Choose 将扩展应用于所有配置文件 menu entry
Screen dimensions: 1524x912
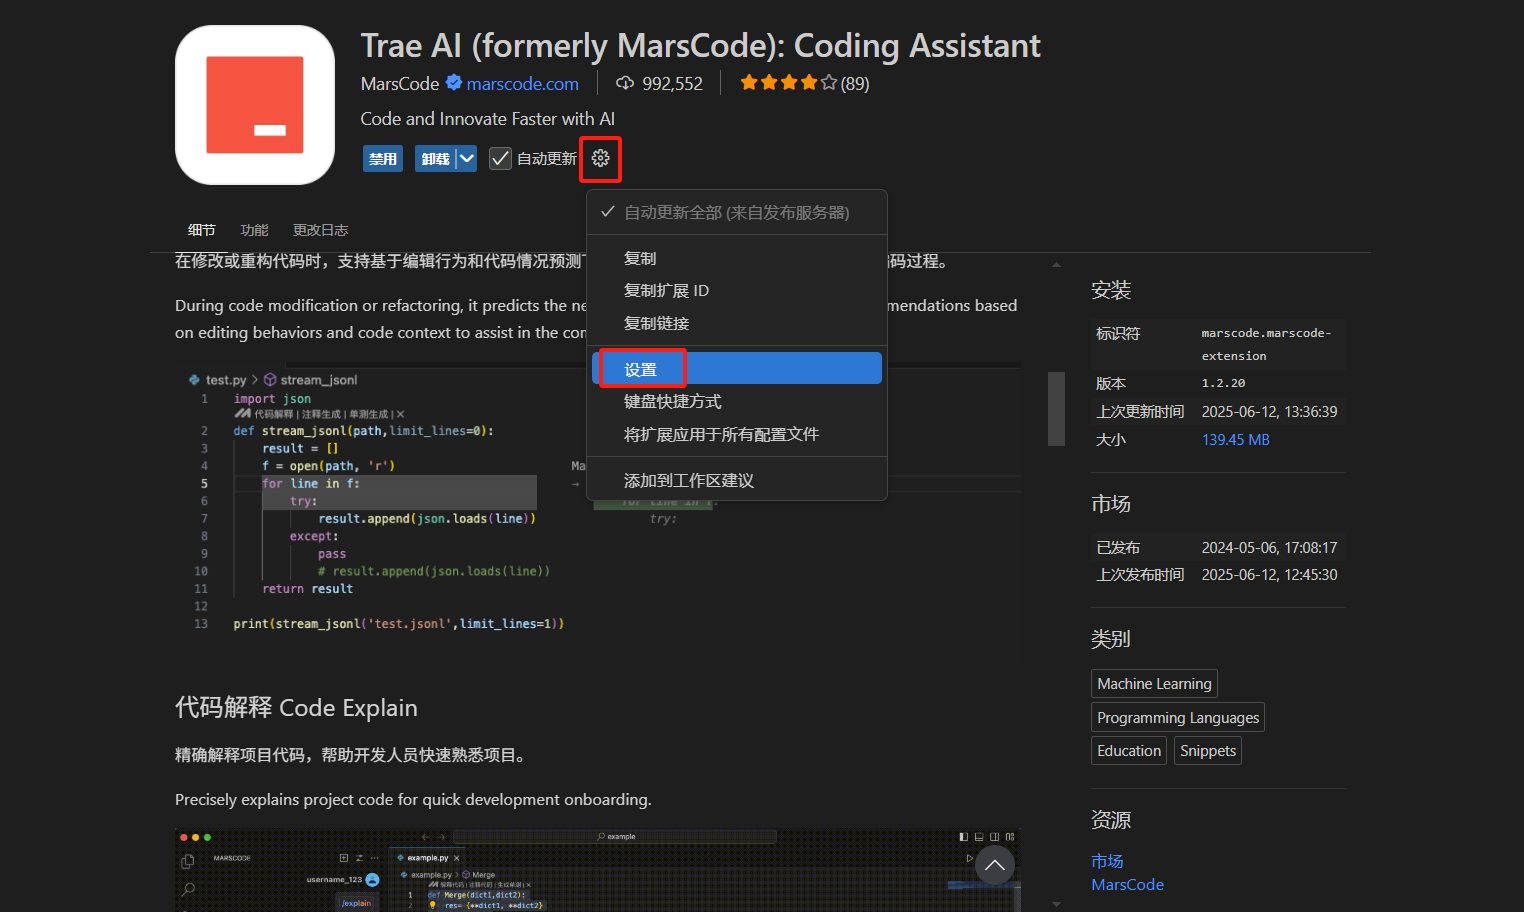736,434
